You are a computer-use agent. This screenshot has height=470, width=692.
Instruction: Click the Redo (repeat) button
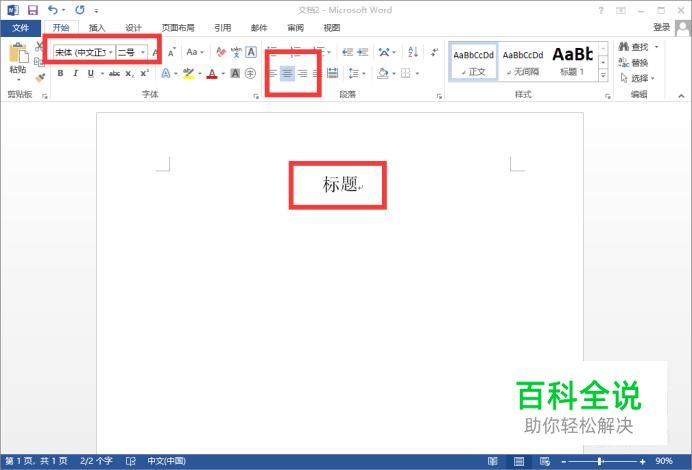click(79, 10)
